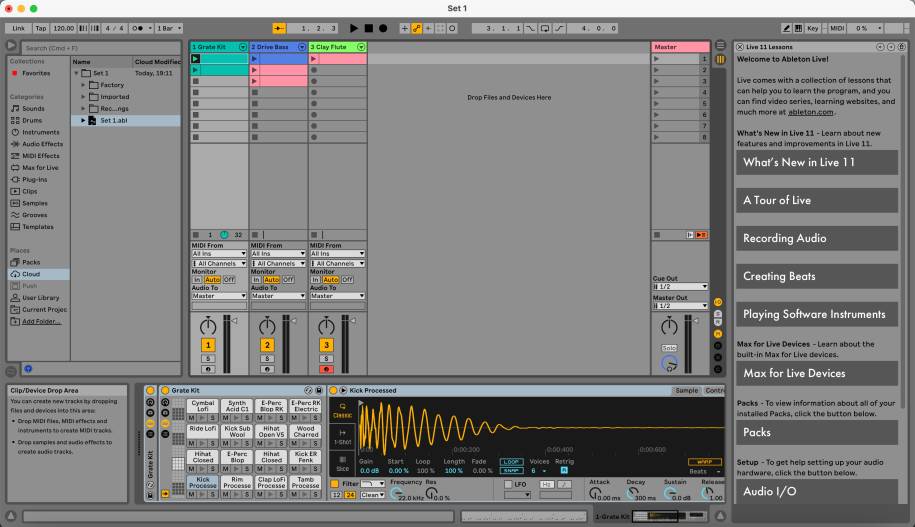915x527 pixels.
Task: Arm the Arrangement Record button
Action: 383,28
